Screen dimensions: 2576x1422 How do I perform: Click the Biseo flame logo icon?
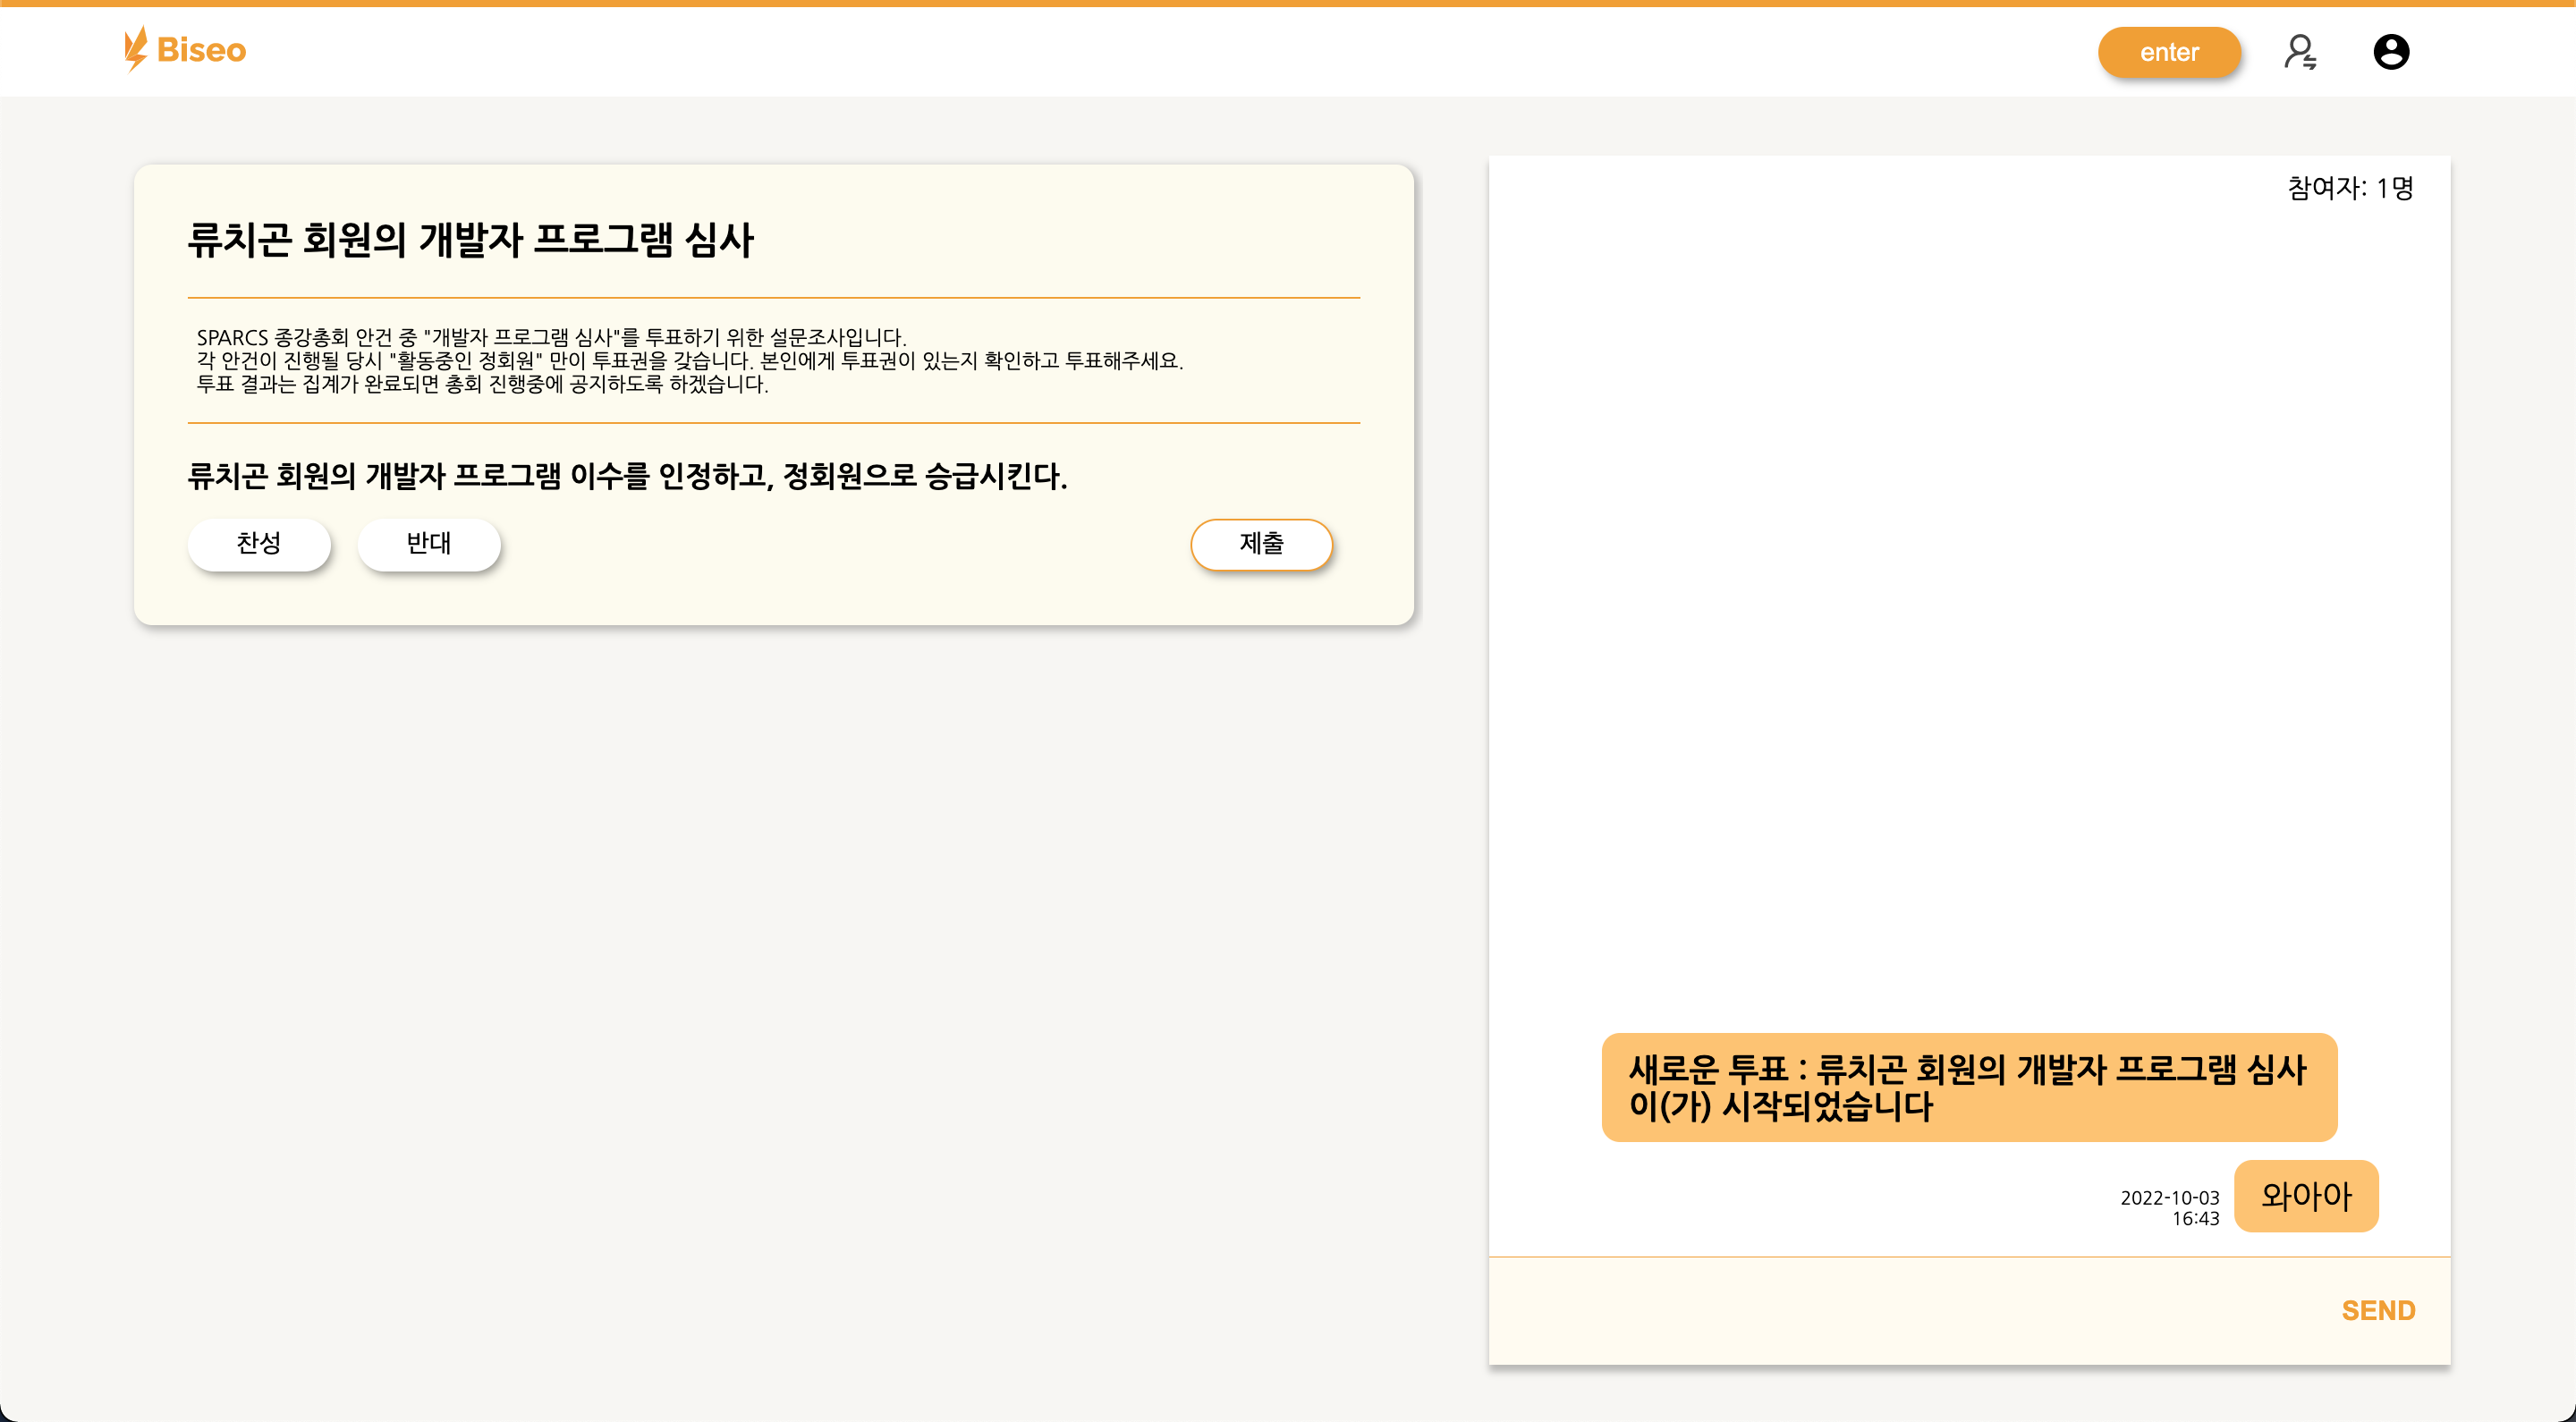click(x=135, y=49)
